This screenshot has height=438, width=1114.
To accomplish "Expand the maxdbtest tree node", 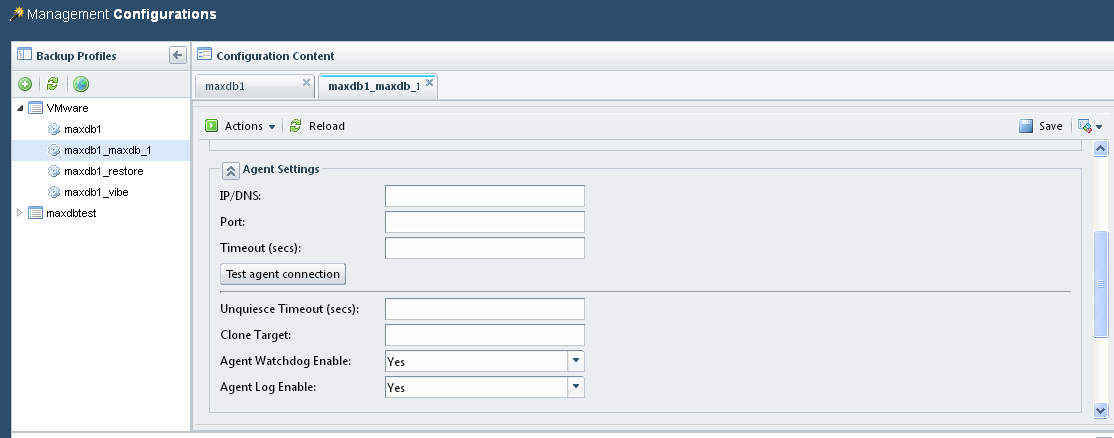I will tap(19, 212).
